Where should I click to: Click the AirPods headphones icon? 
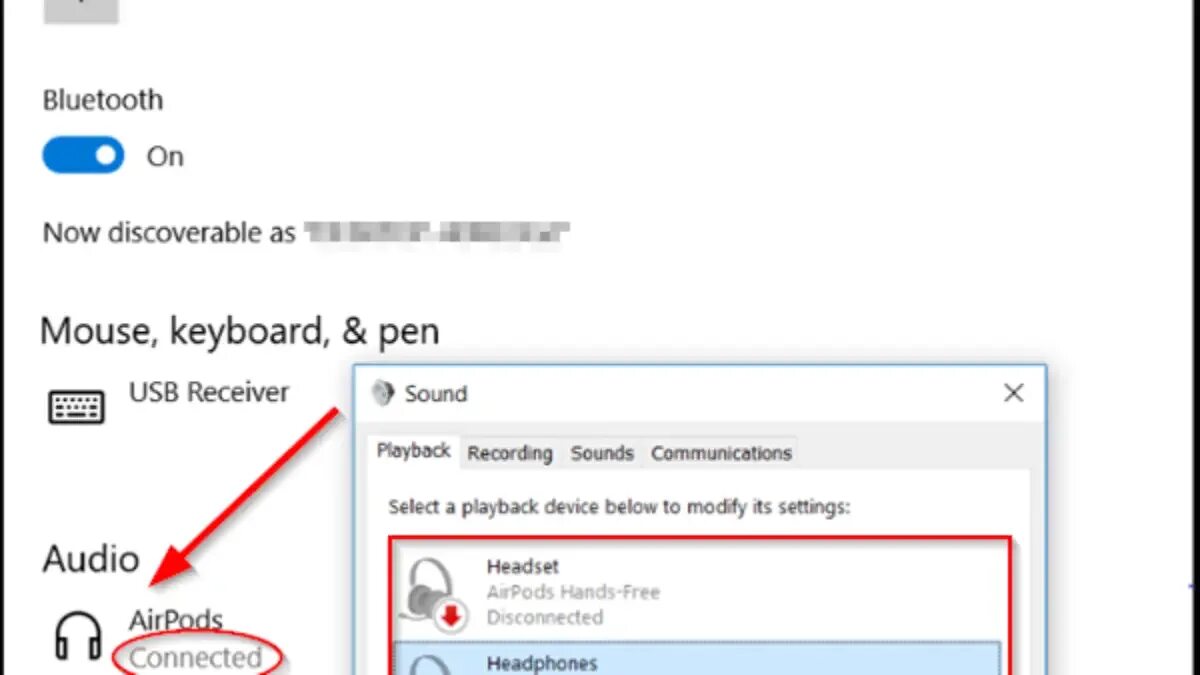coord(77,637)
